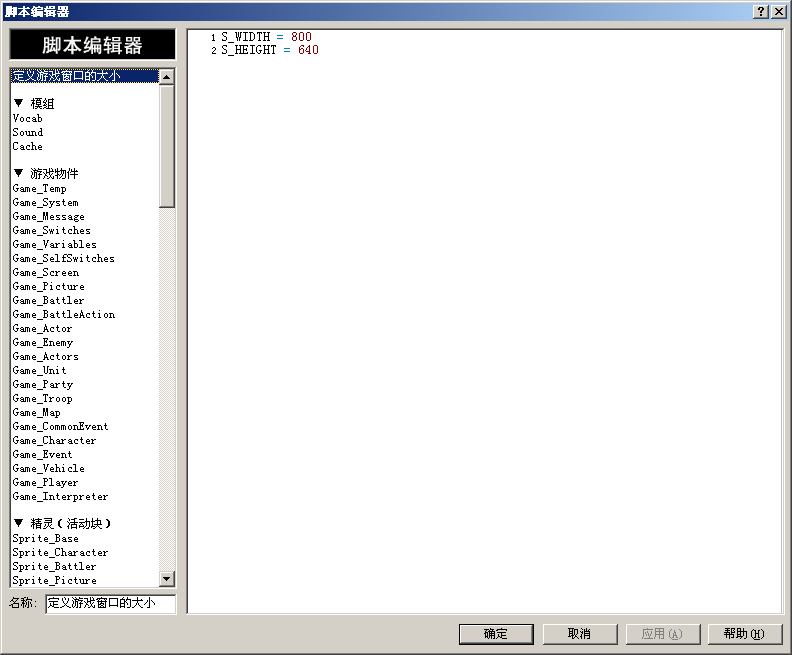Click the S_HEIGHT = 640 code line
The height and width of the screenshot is (655, 792).
tap(270, 50)
